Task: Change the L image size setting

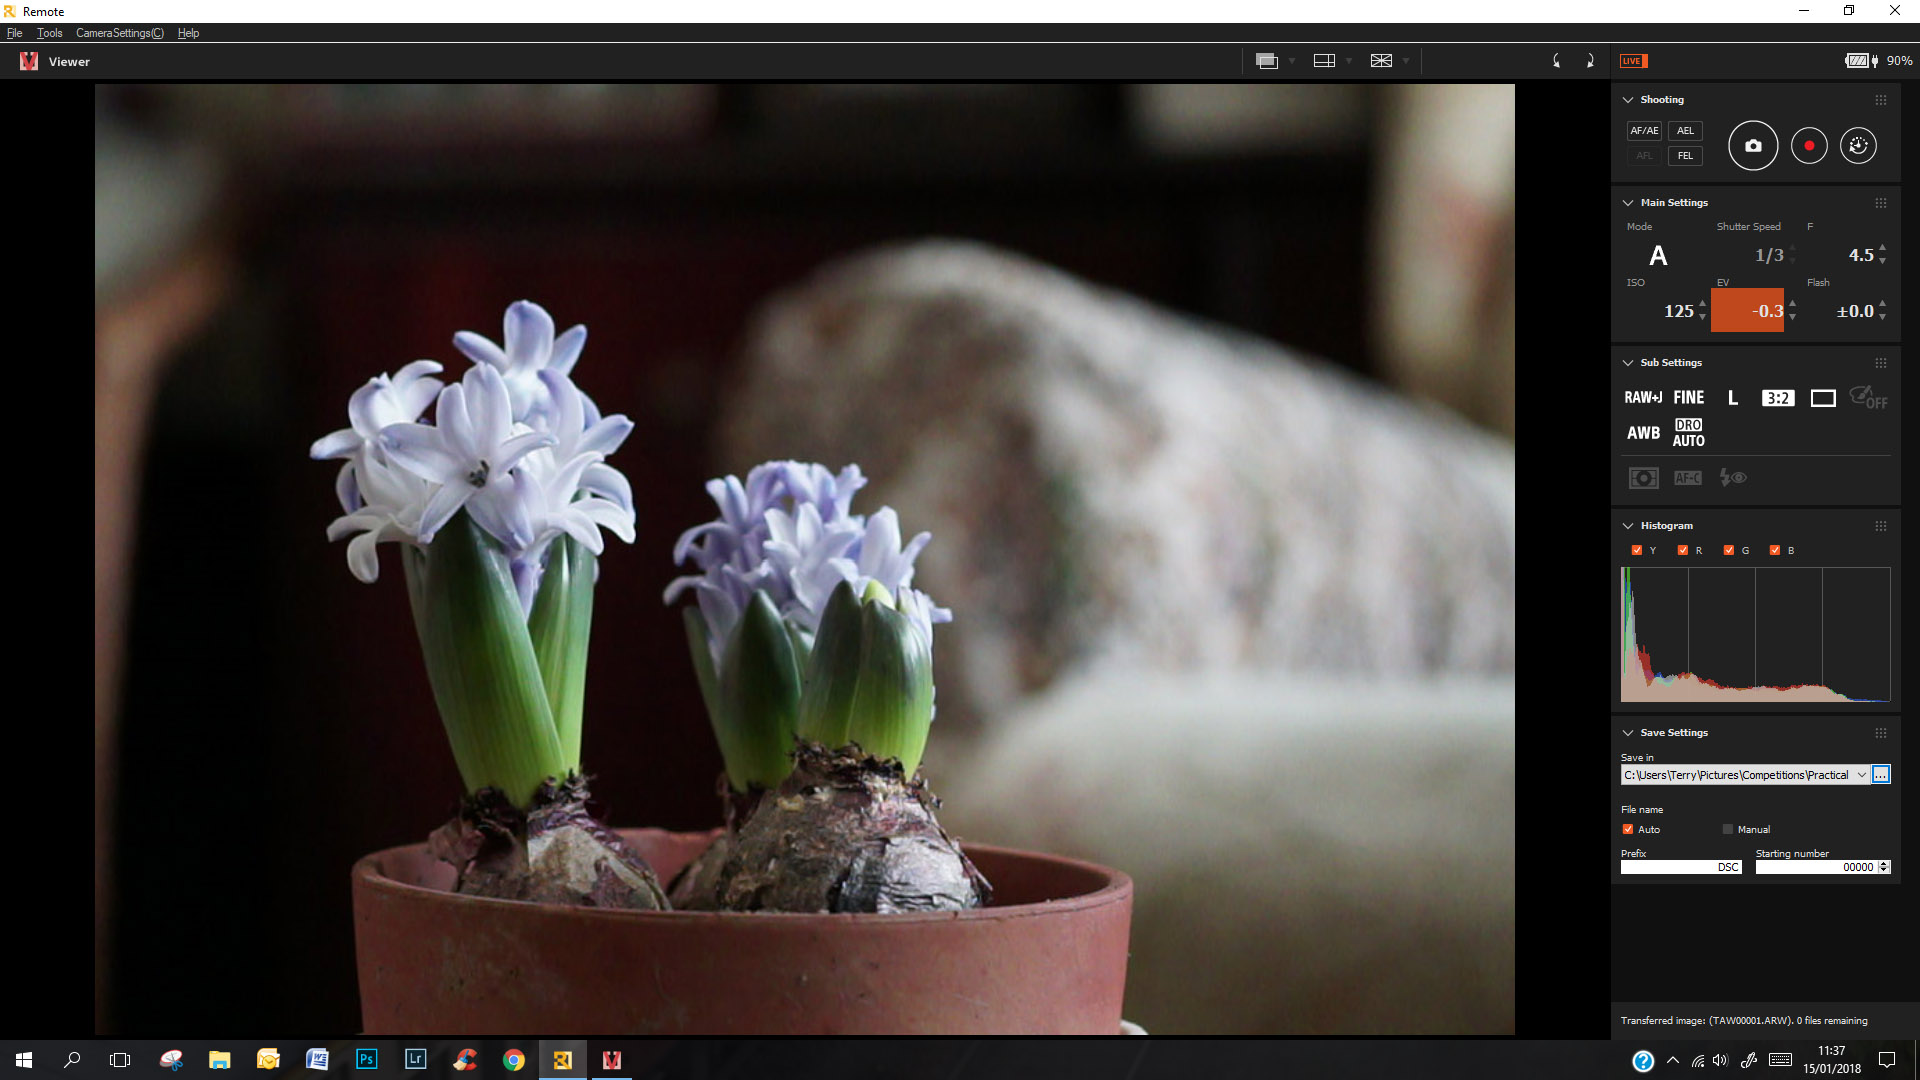Action: click(1733, 398)
